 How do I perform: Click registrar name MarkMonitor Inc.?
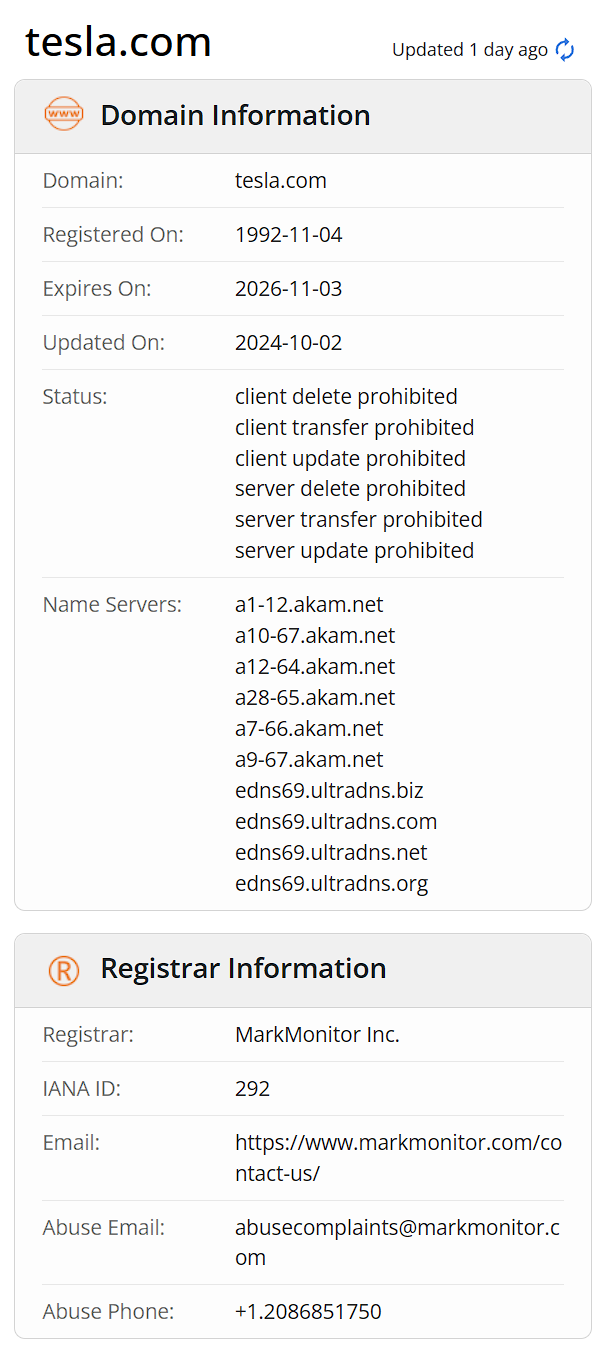[317, 1035]
